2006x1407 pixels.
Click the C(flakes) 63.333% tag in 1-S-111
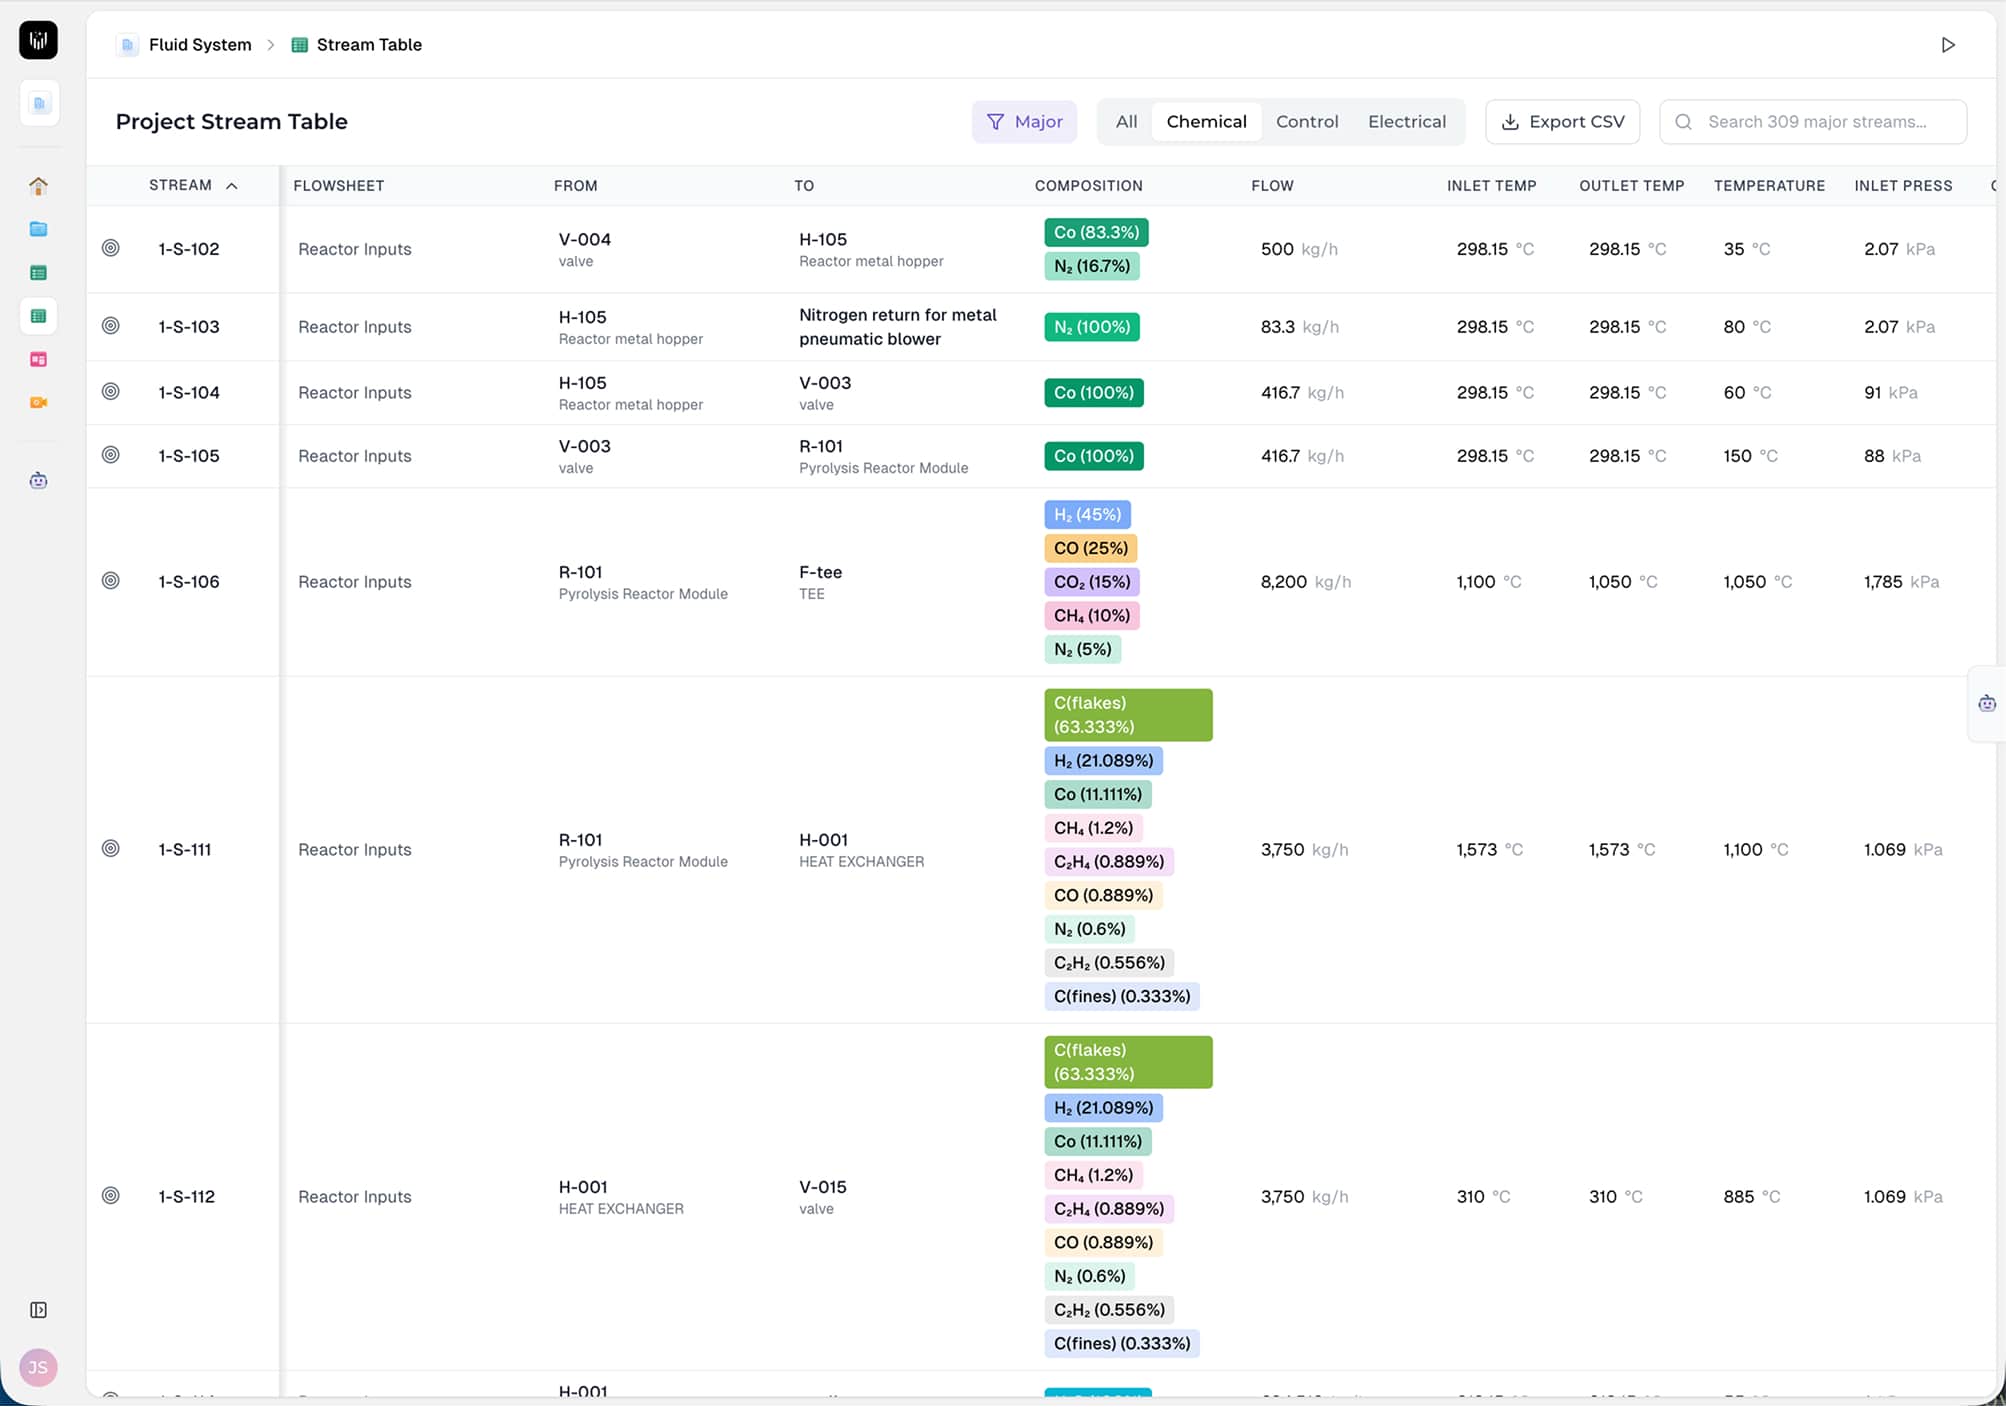tap(1127, 715)
